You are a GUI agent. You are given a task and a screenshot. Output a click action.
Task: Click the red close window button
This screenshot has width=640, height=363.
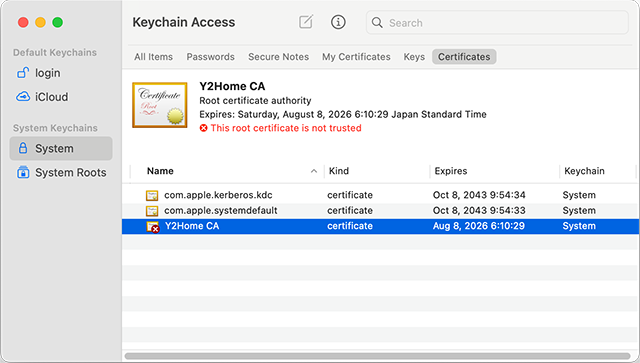tap(23, 22)
